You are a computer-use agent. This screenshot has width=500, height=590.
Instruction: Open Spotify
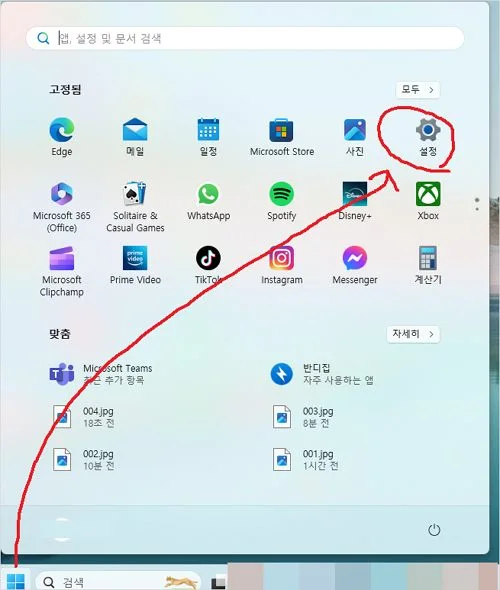click(282, 201)
